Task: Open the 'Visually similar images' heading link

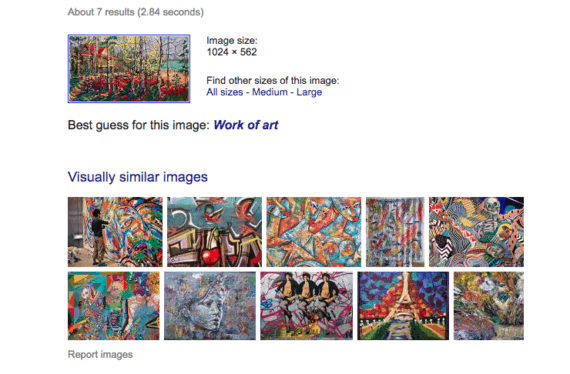Action: [x=137, y=177]
